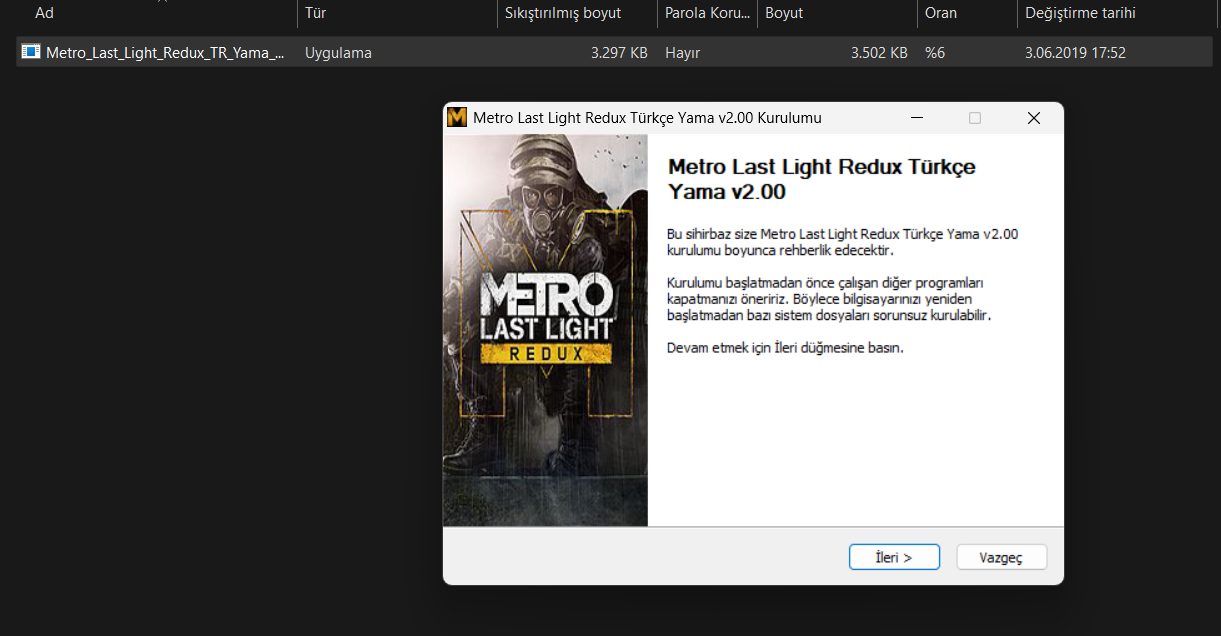The height and width of the screenshot is (636, 1221).
Task: Click the installer window title text
Action: coord(647,118)
